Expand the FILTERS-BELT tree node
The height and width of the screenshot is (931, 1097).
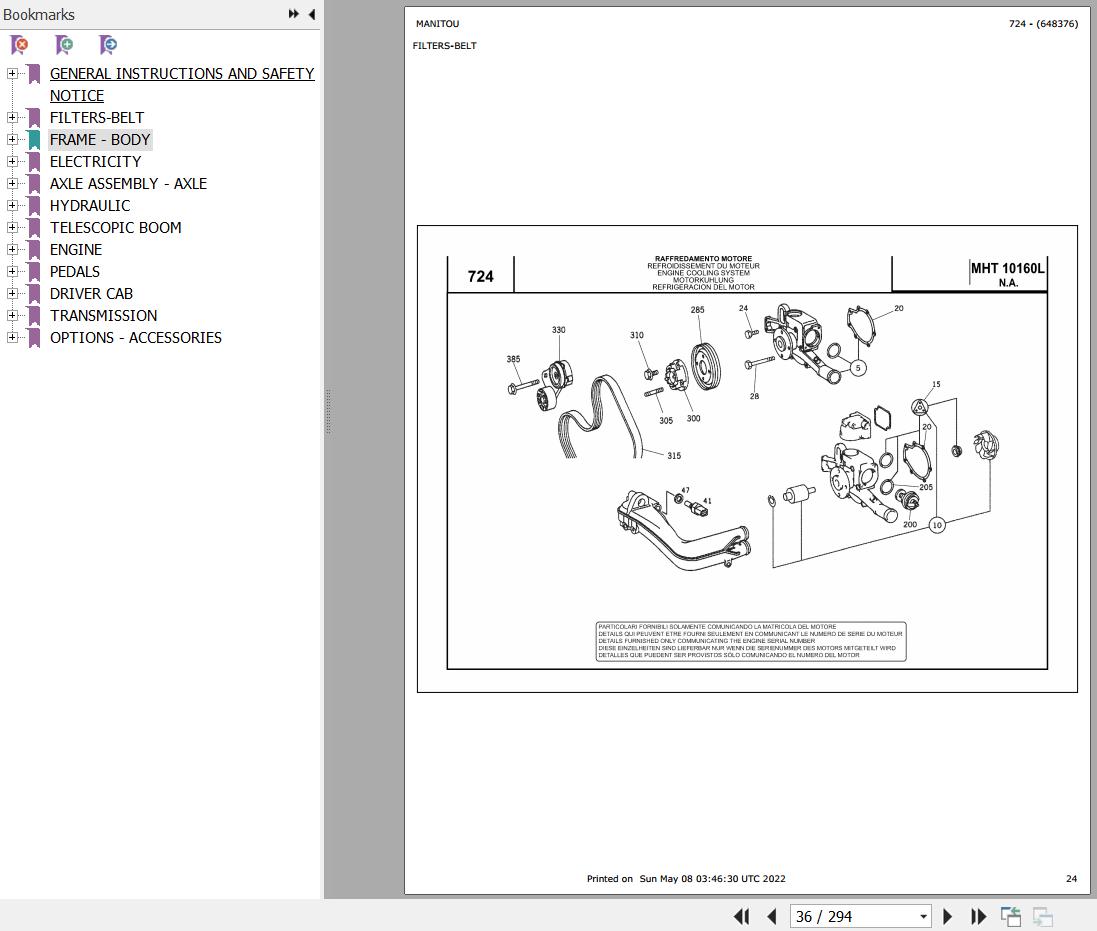tap(12, 118)
